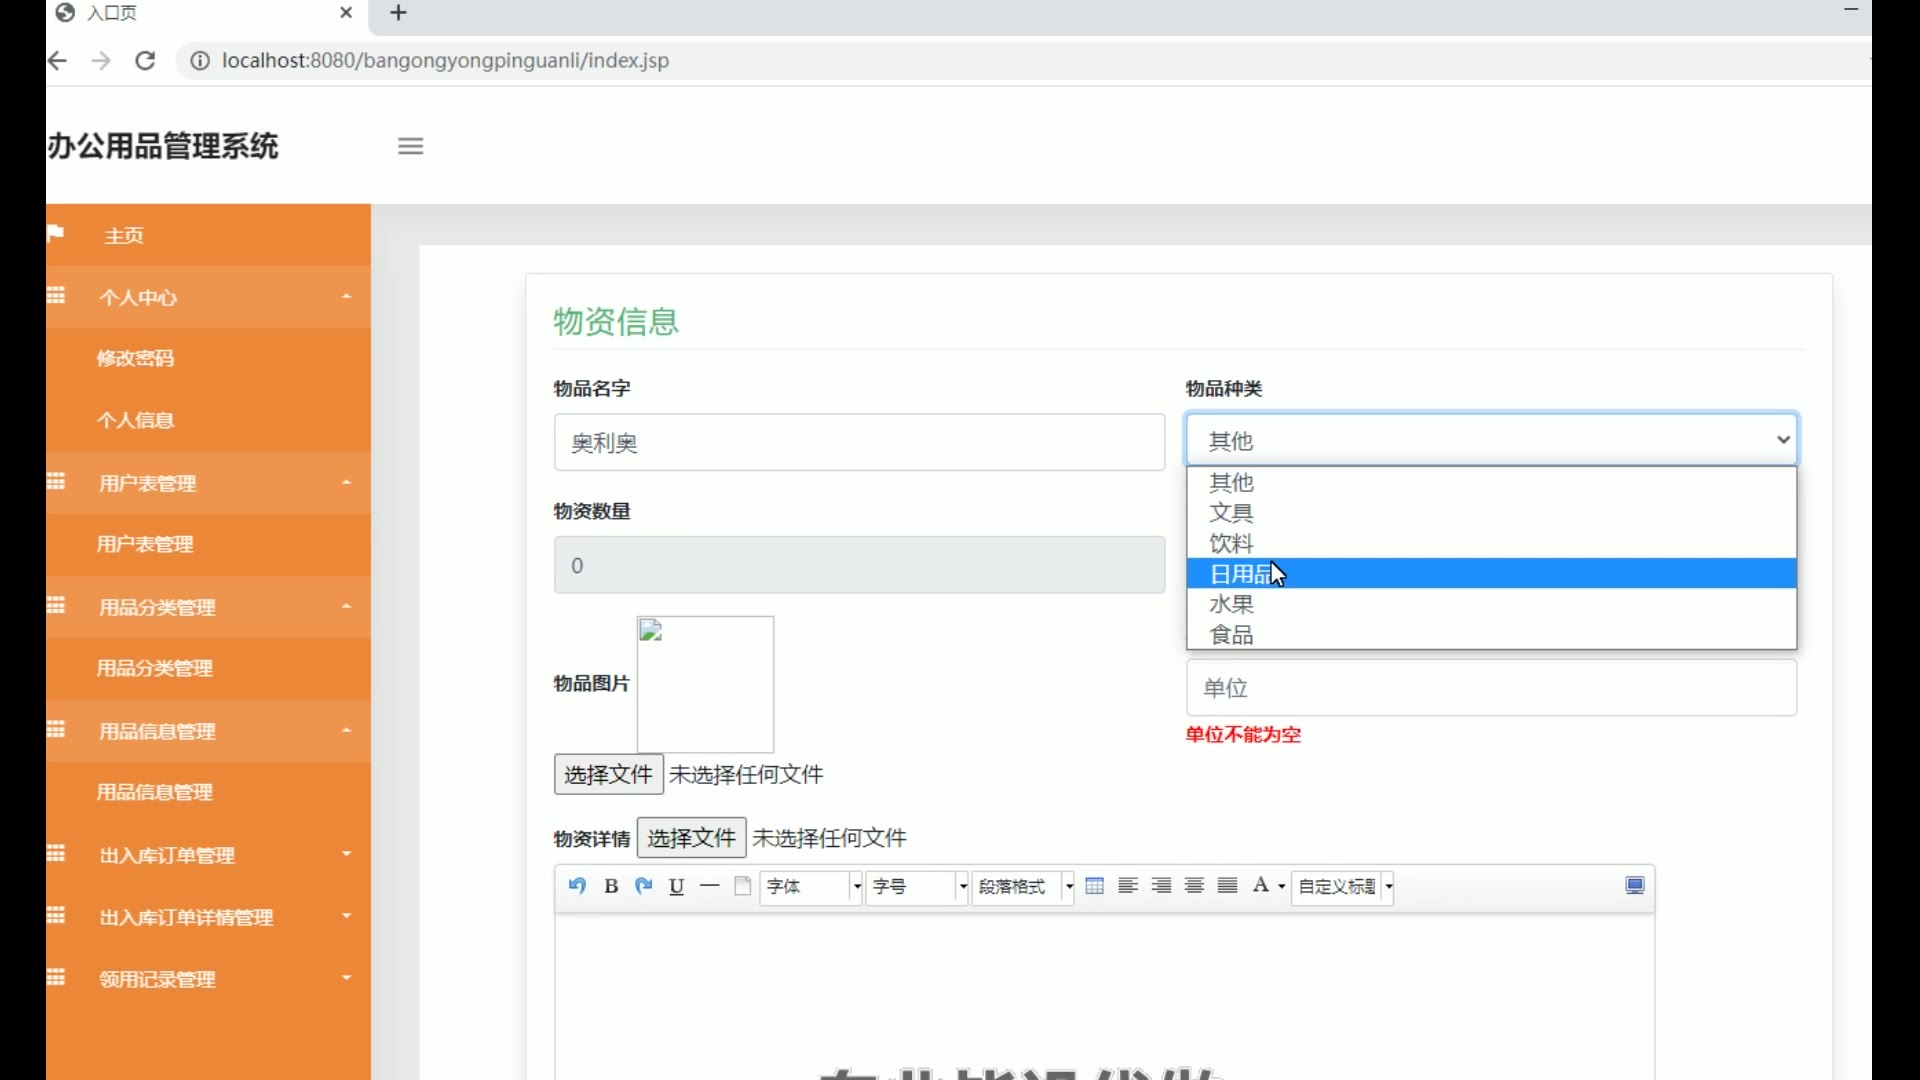Click 选择文件 button under 物品图片

(x=608, y=774)
